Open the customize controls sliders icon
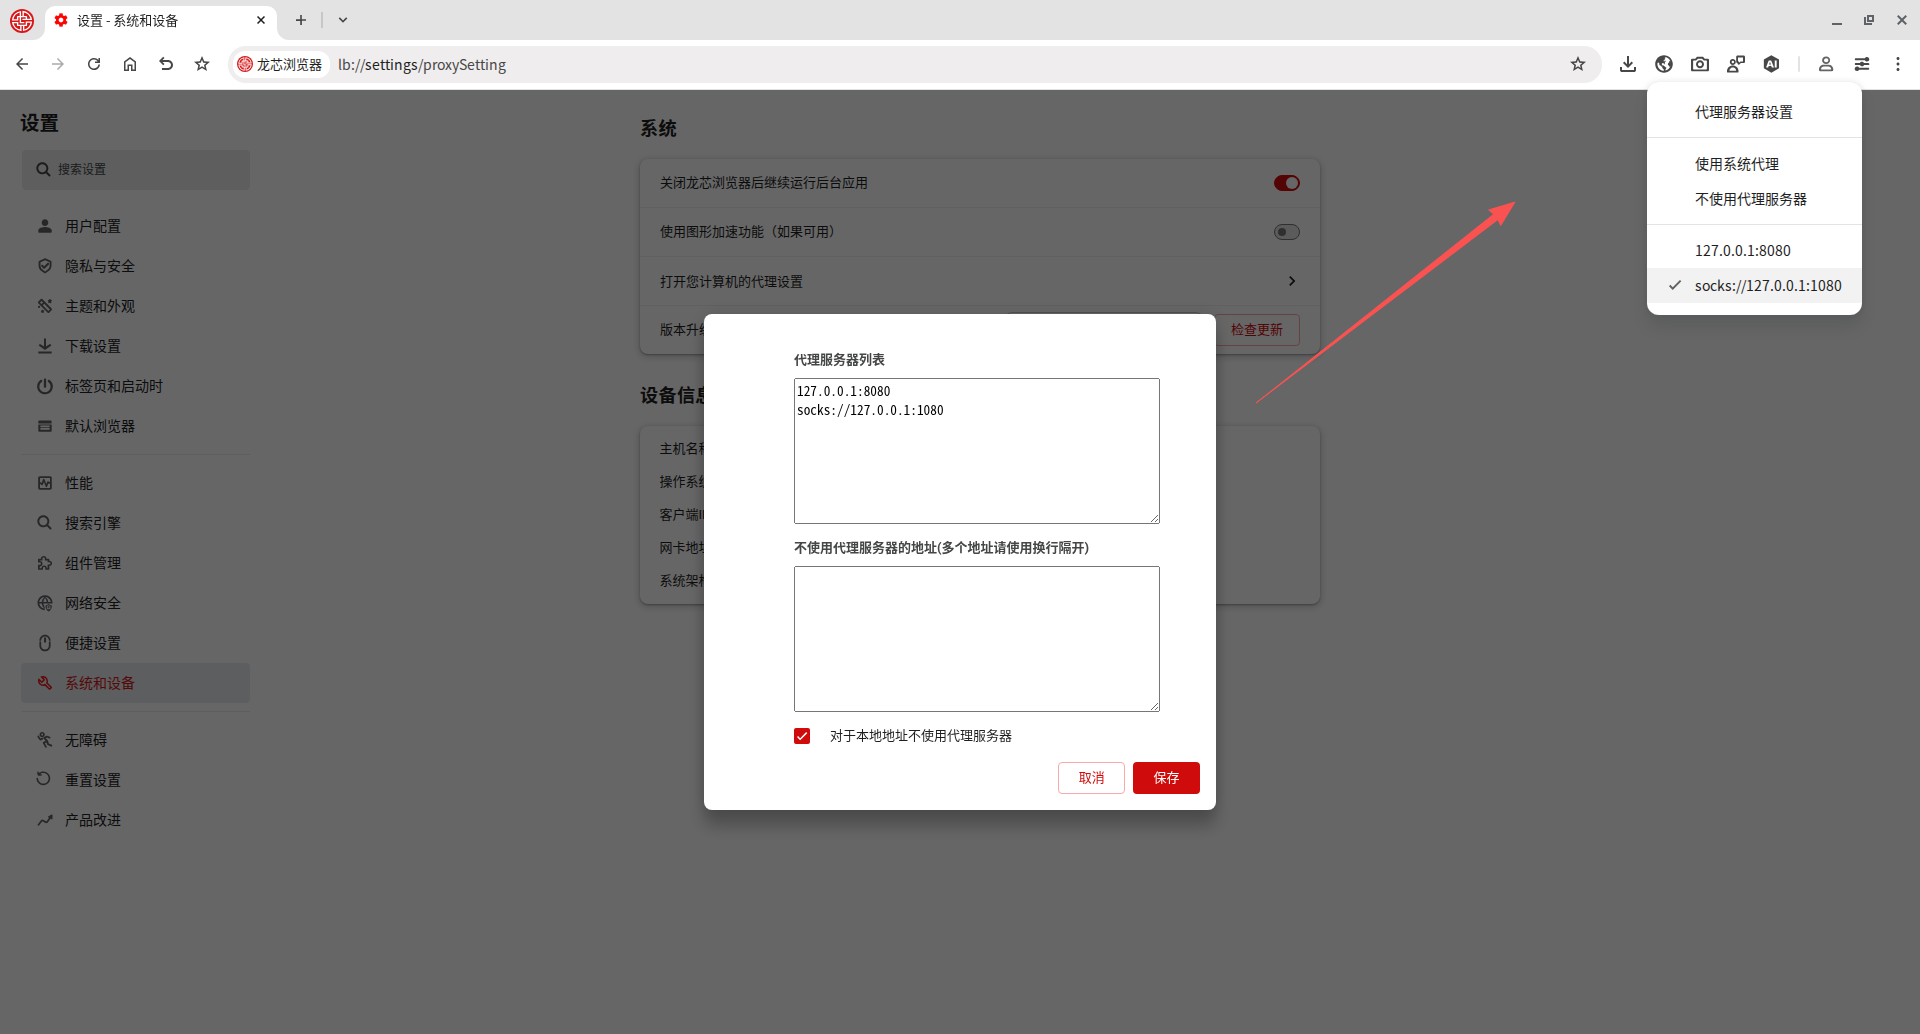 pyautogui.click(x=1862, y=64)
